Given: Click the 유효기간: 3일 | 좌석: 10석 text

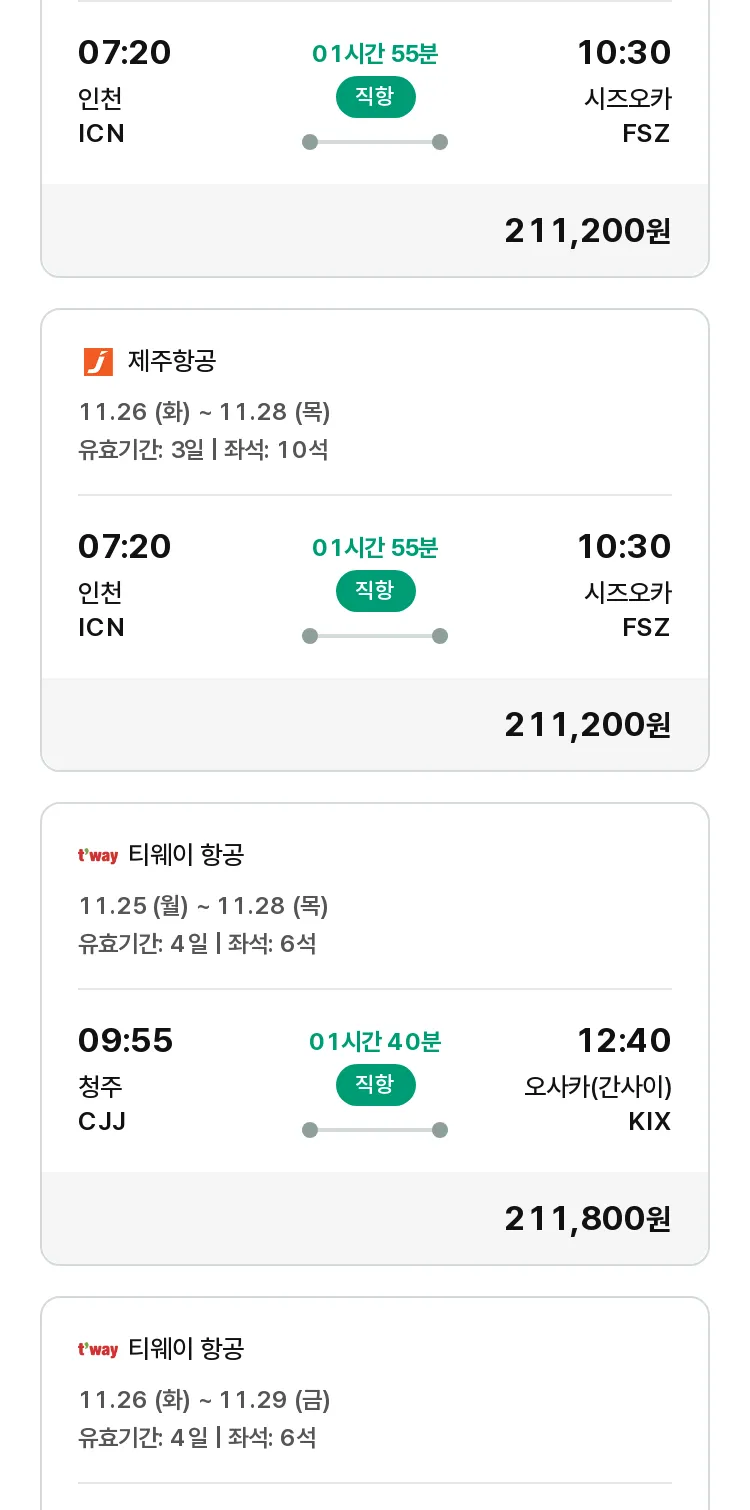Looking at the screenshot, I should [x=203, y=450].
